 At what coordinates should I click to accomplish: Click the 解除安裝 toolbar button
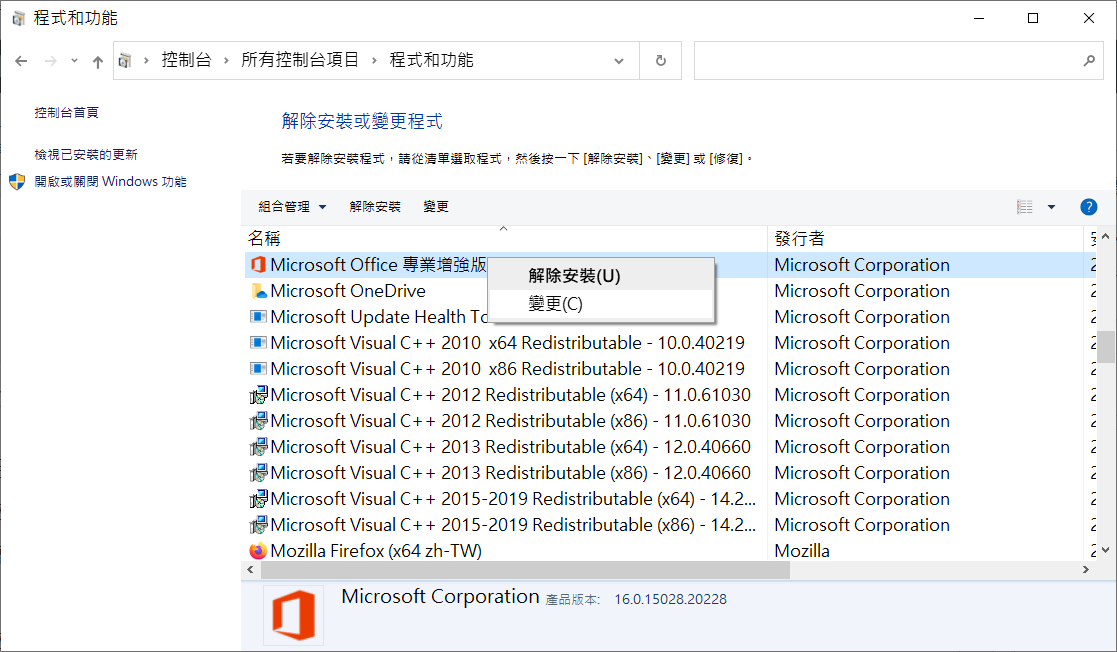[x=375, y=207]
